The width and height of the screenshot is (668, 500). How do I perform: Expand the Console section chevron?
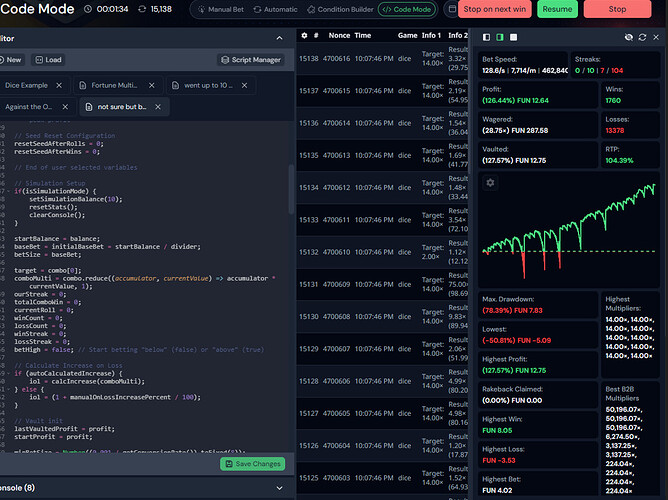point(279,488)
